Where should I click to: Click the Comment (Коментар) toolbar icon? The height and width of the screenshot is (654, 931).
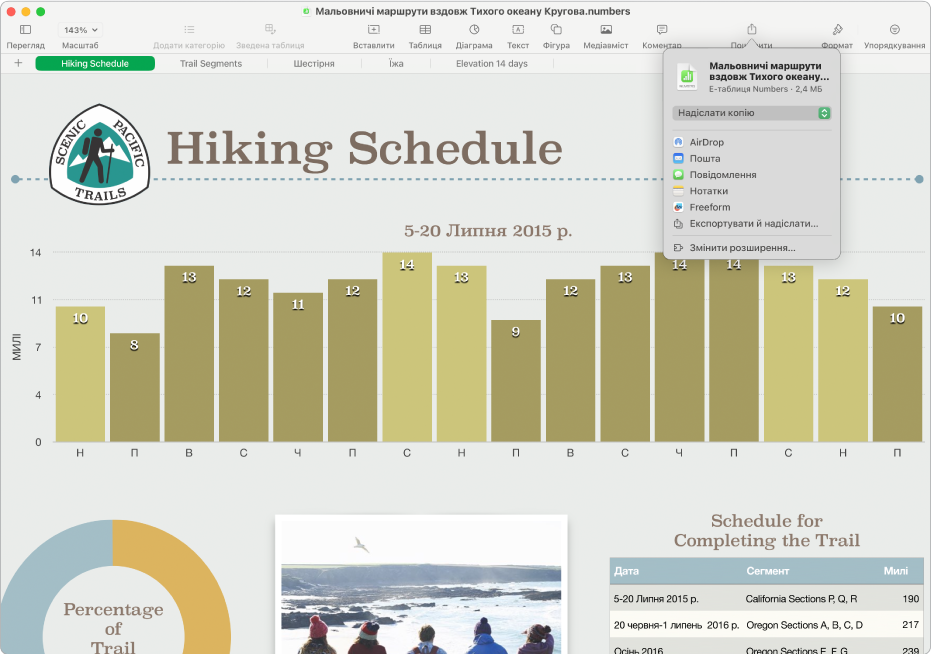click(x=662, y=29)
